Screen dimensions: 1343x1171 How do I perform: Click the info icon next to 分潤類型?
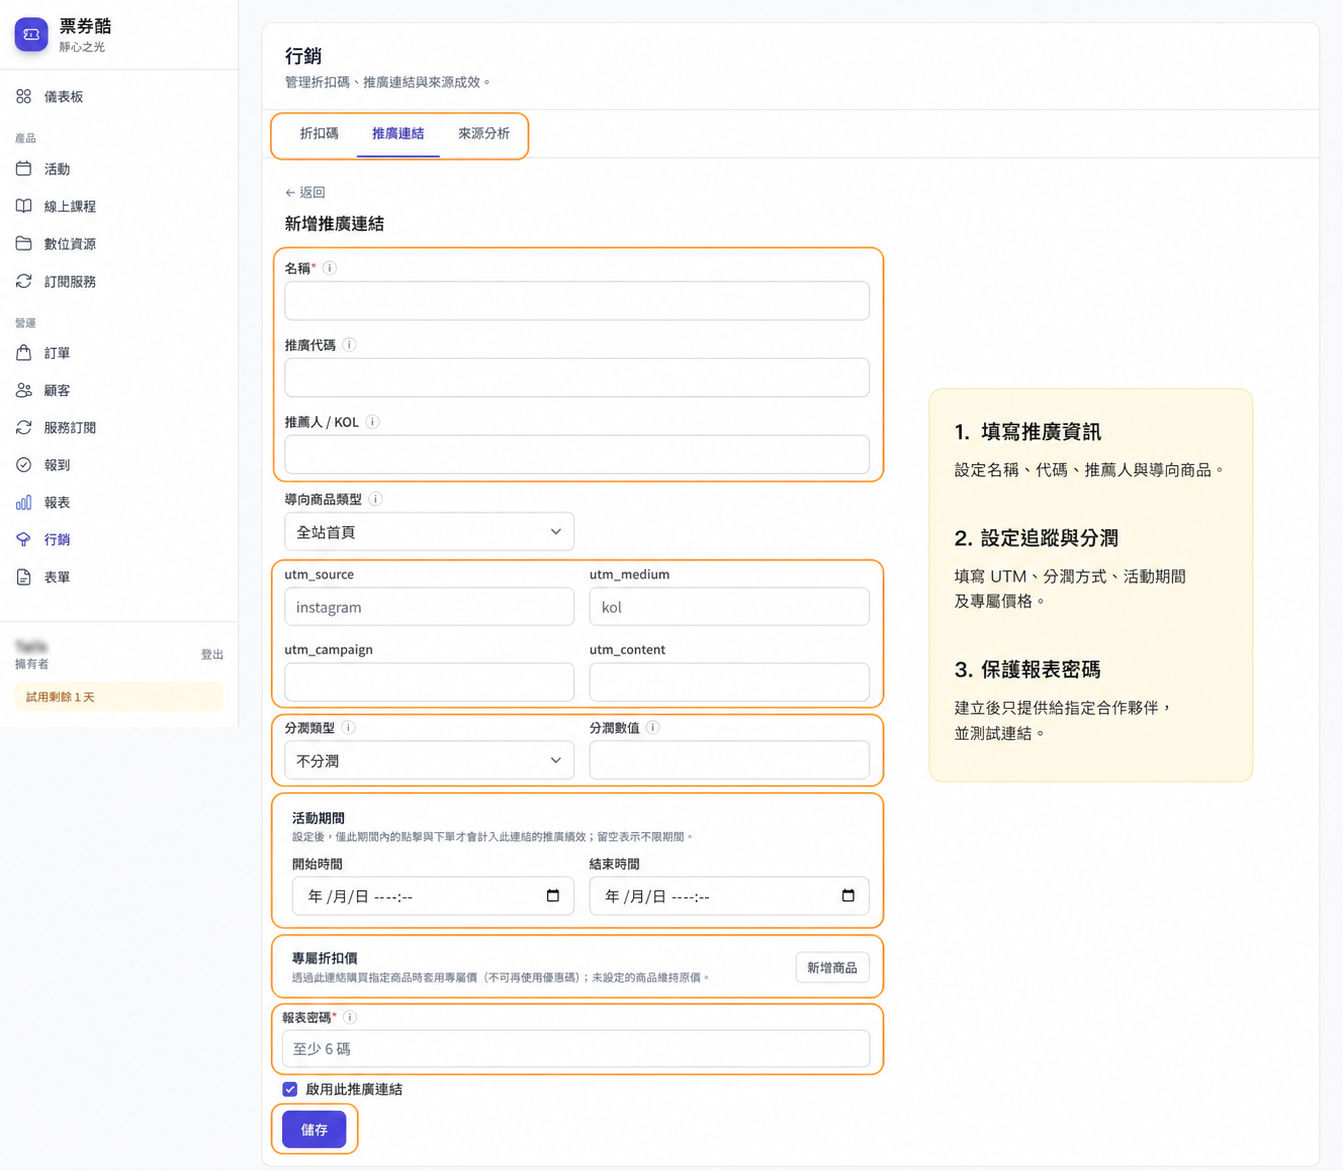tap(348, 728)
